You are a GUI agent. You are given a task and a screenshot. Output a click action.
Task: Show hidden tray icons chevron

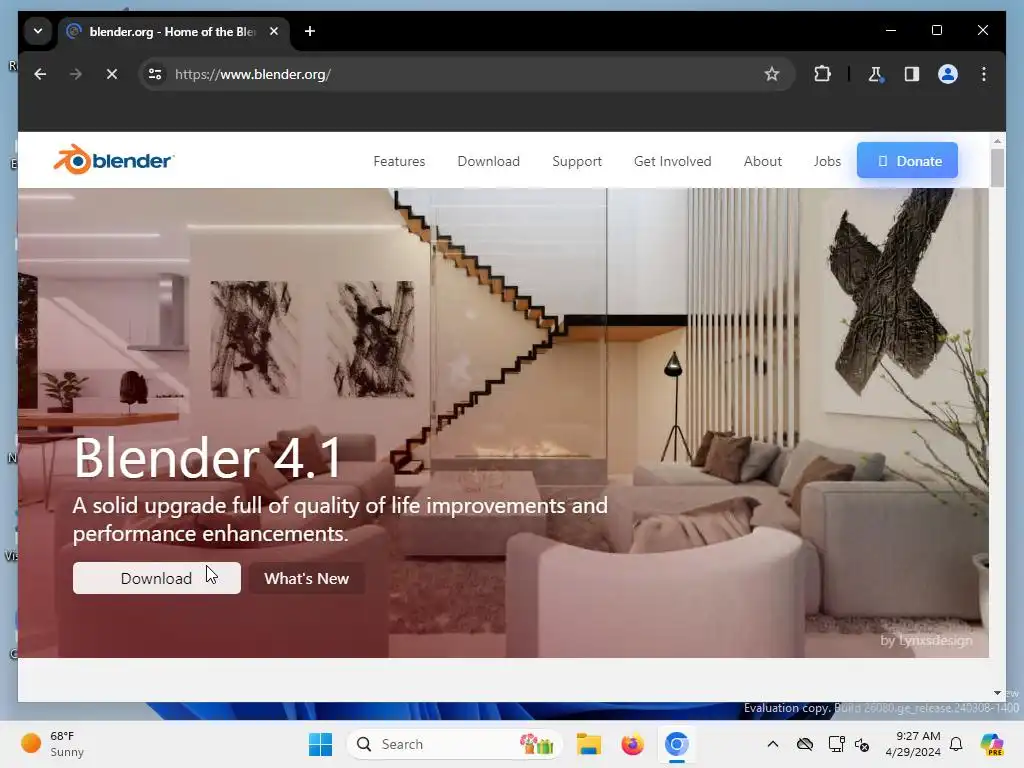coord(773,744)
